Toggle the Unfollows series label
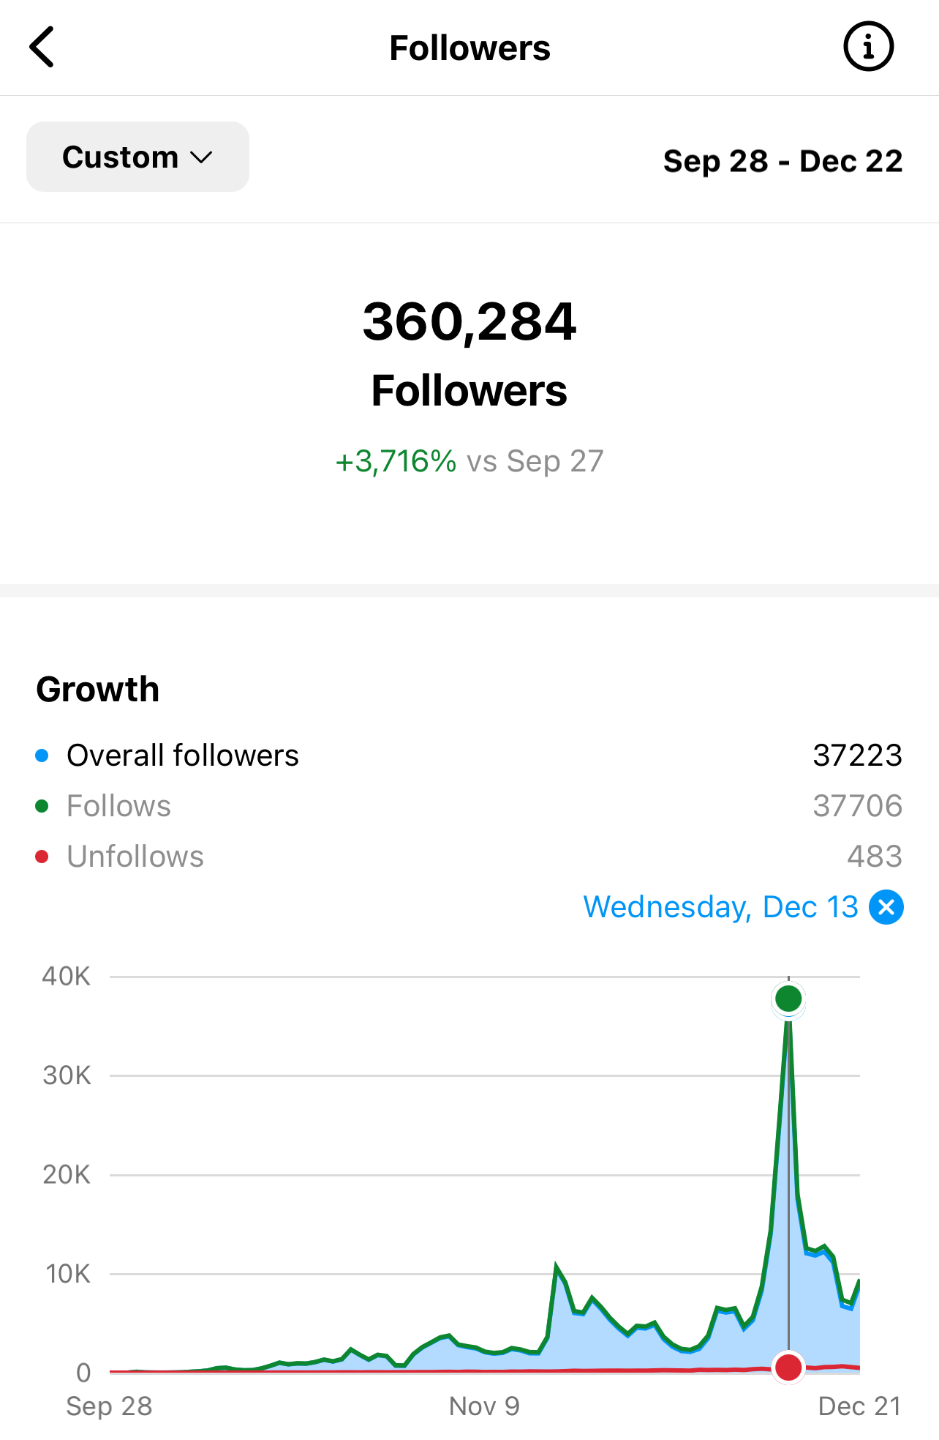 click(x=135, y=856)
